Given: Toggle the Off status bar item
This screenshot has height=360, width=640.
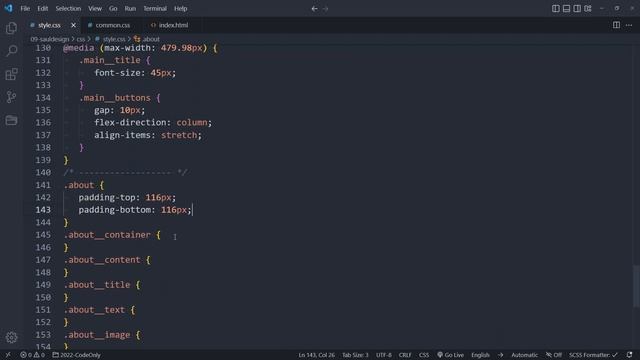Looking at the screenshot, I should click(554, 355).
